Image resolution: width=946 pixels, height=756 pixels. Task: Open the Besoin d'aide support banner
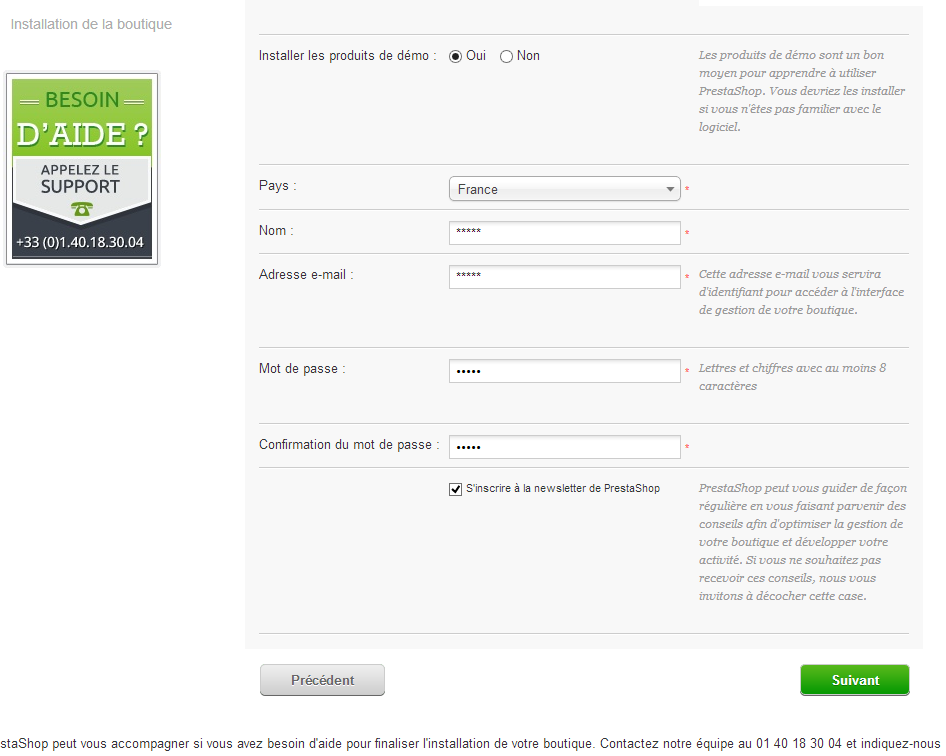[x=82, y=169]
